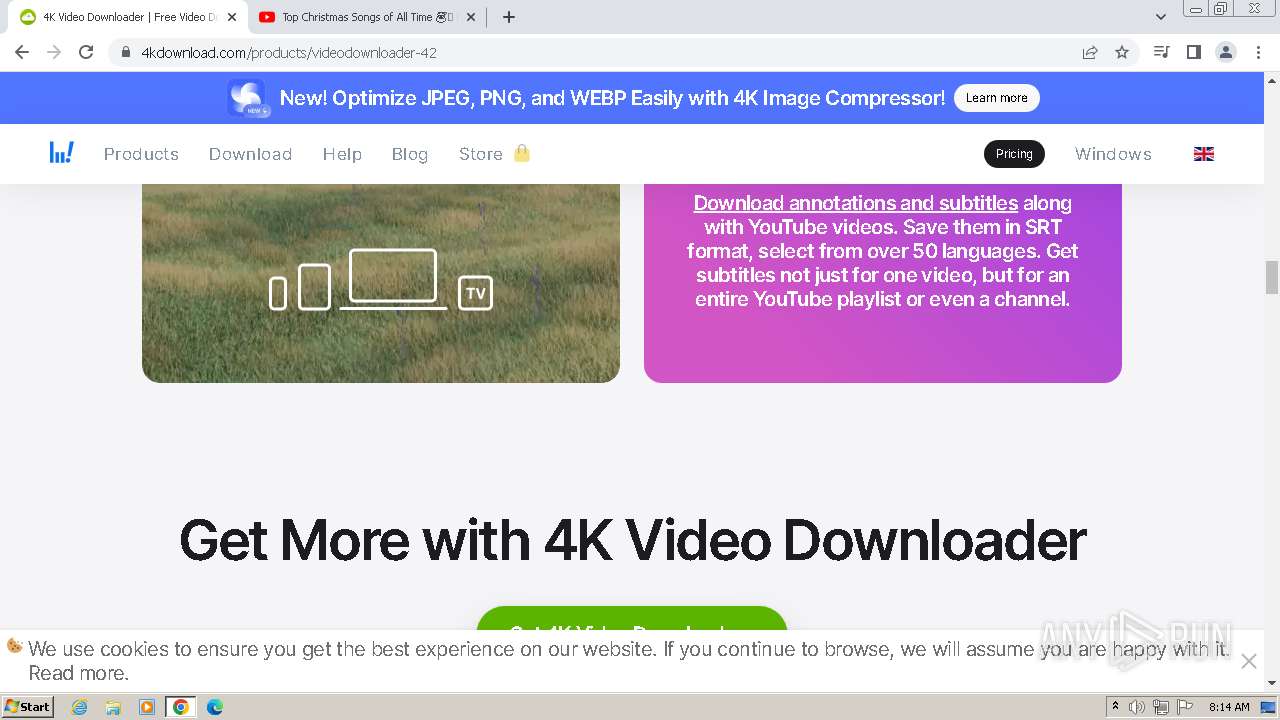1280x720 pixels.
Task: Open Download annotations and subtitles link
Action: pyautogui.click(x=856, y=203)
